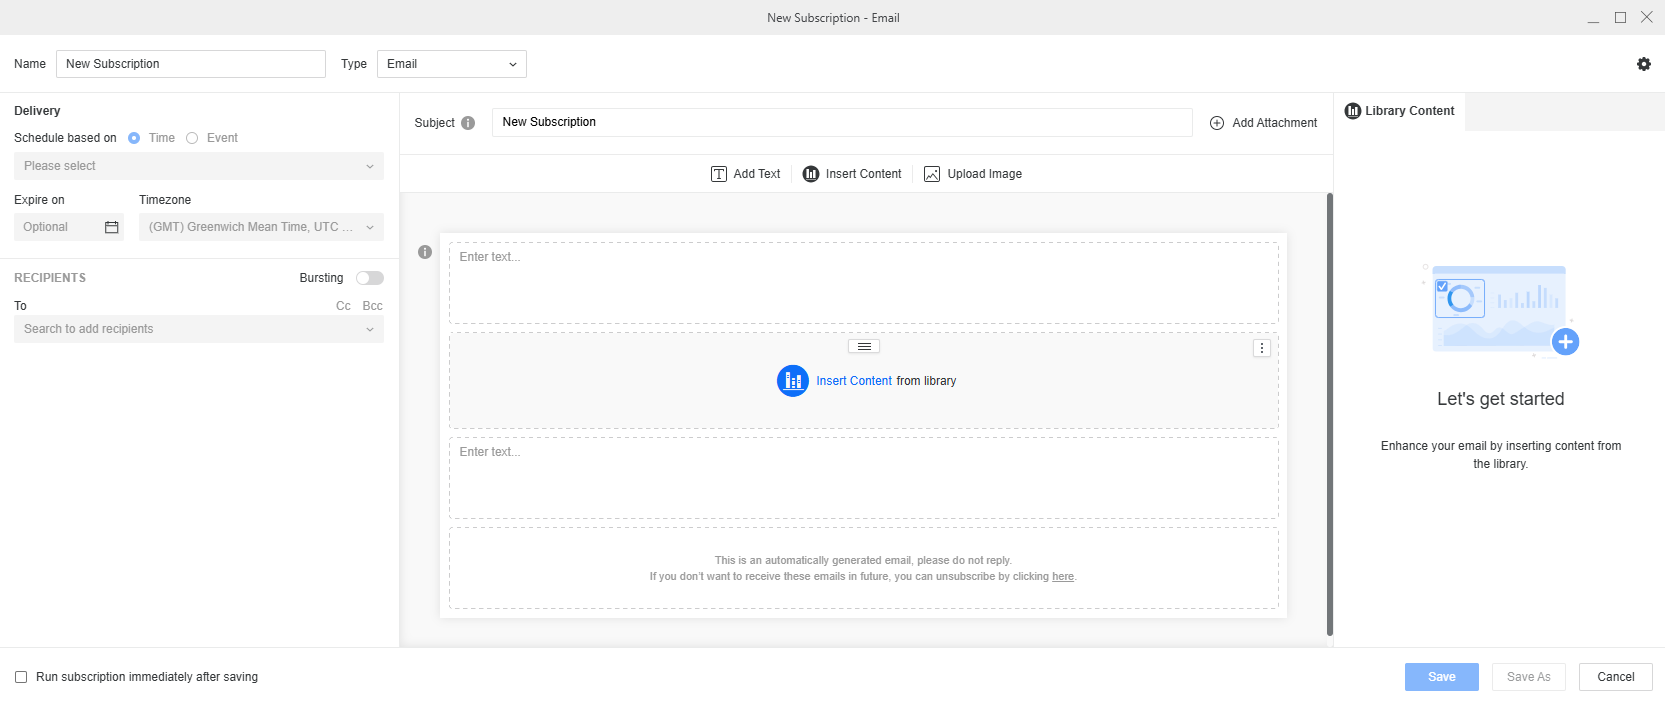1665x702 pixels.
Task: Click the Insert Content from library link
Action: pyautogui.click(x=854, y=381)
